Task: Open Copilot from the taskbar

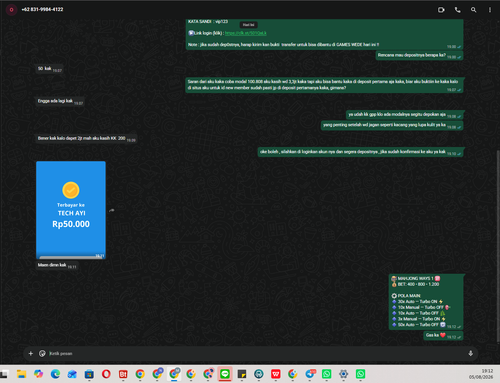Action: point(38,374)
